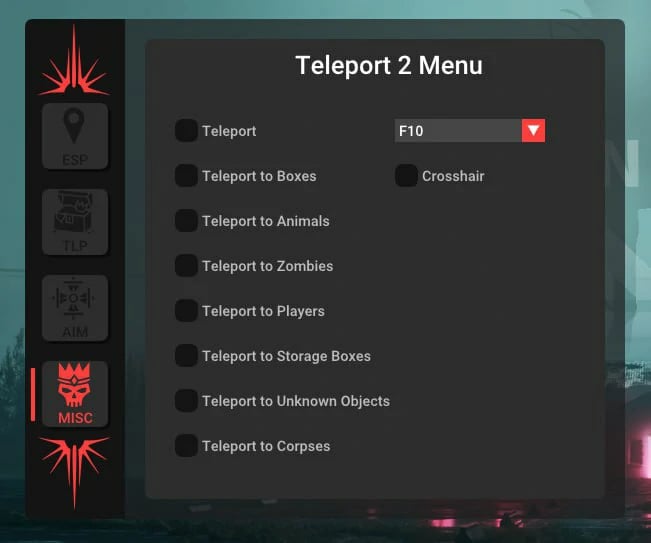Enable the Teleport checkbox

pos(186,131)
